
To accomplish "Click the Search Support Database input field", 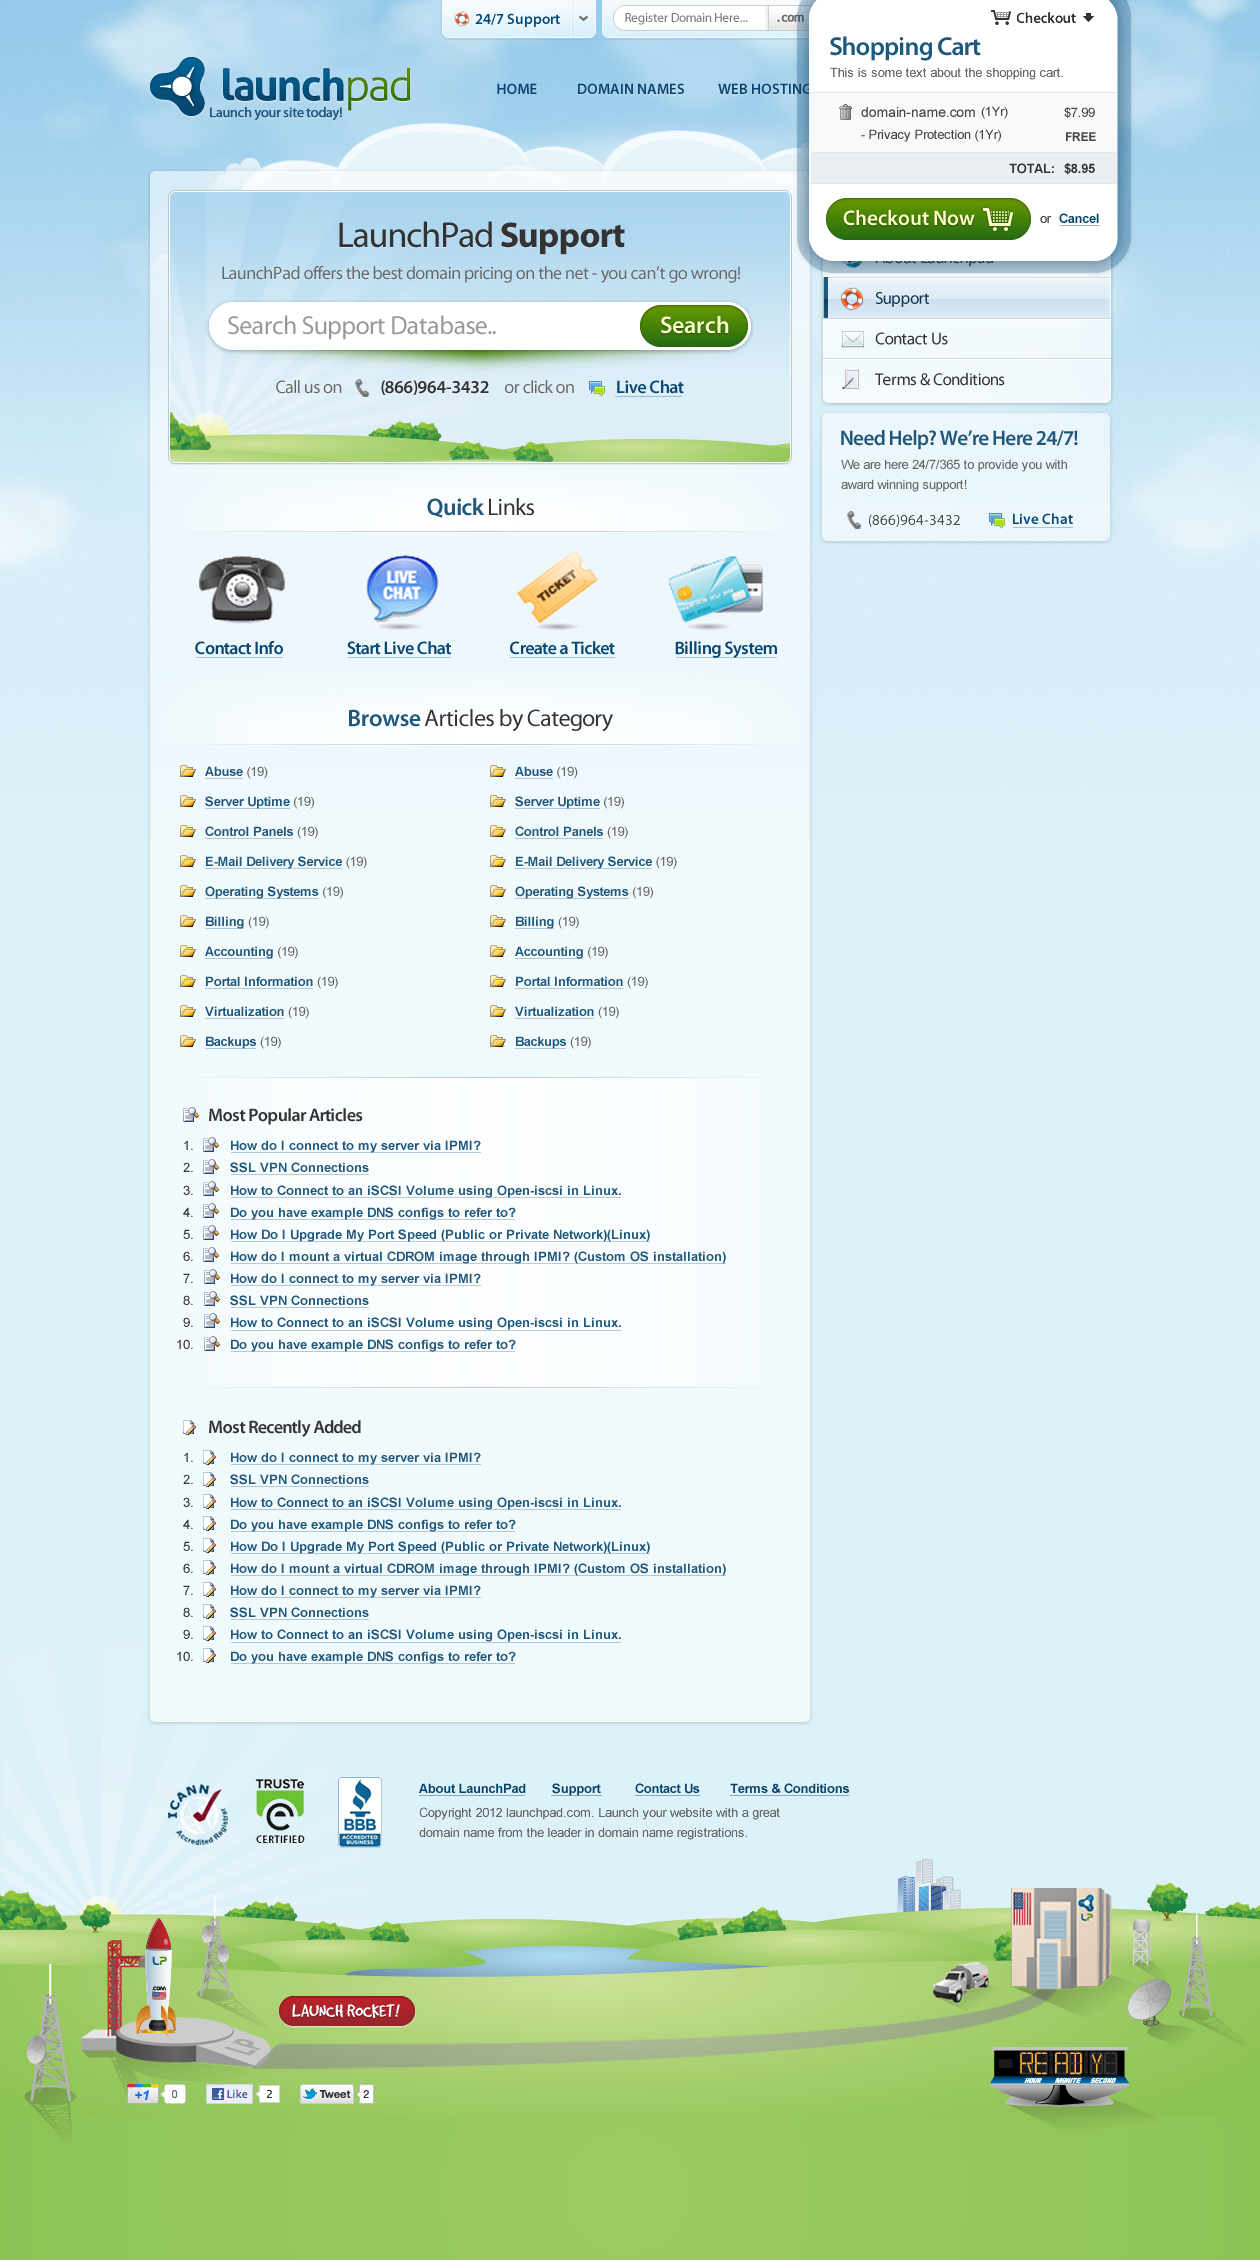I will pos(425,326).
